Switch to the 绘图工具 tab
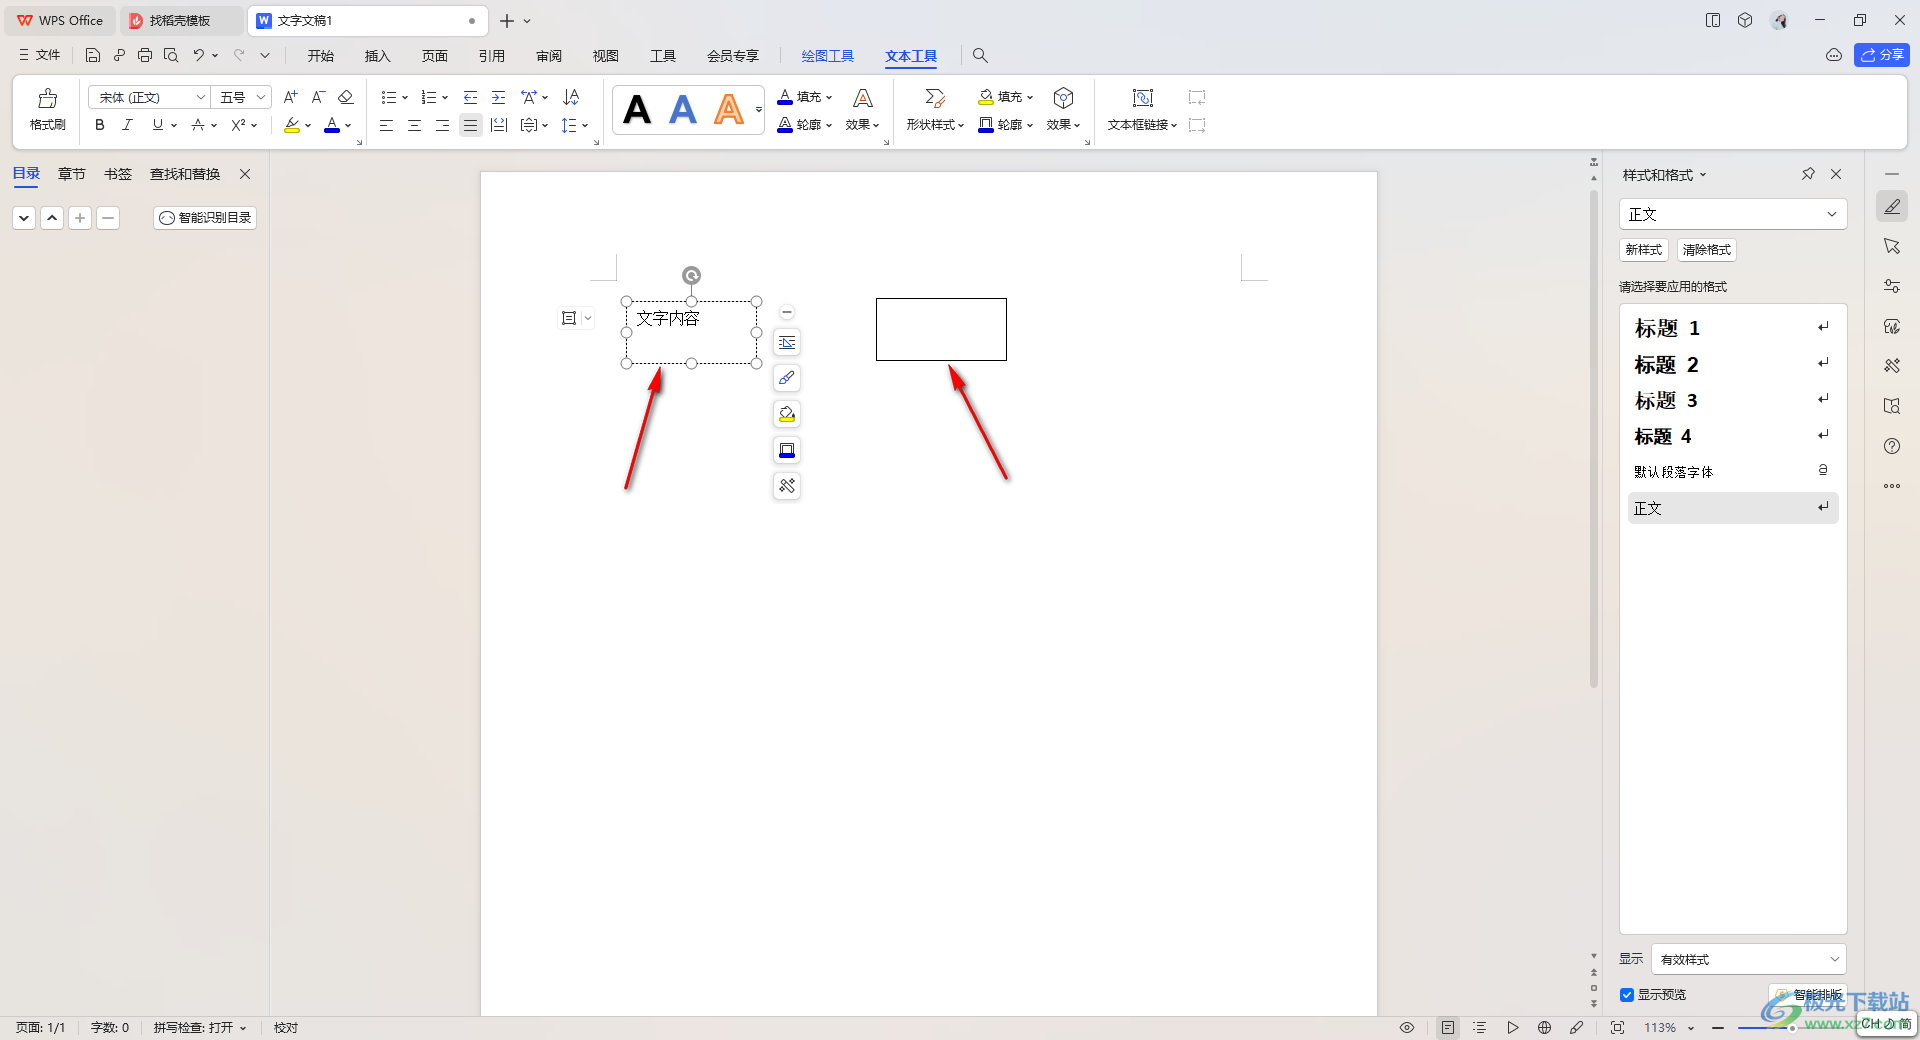 [x=828, y=56]
